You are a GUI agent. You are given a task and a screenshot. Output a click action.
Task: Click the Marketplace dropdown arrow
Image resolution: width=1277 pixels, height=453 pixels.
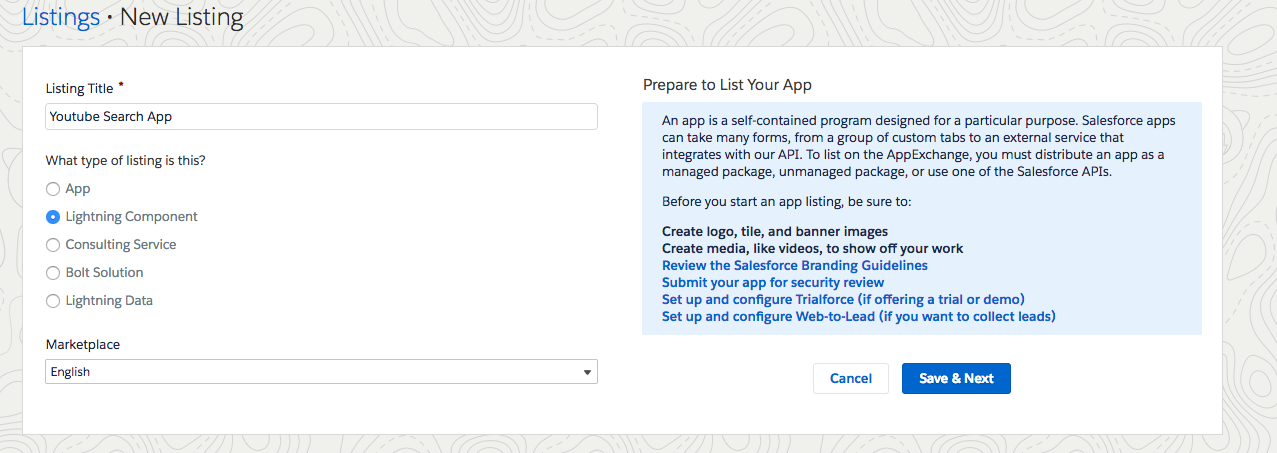[587, 372]
